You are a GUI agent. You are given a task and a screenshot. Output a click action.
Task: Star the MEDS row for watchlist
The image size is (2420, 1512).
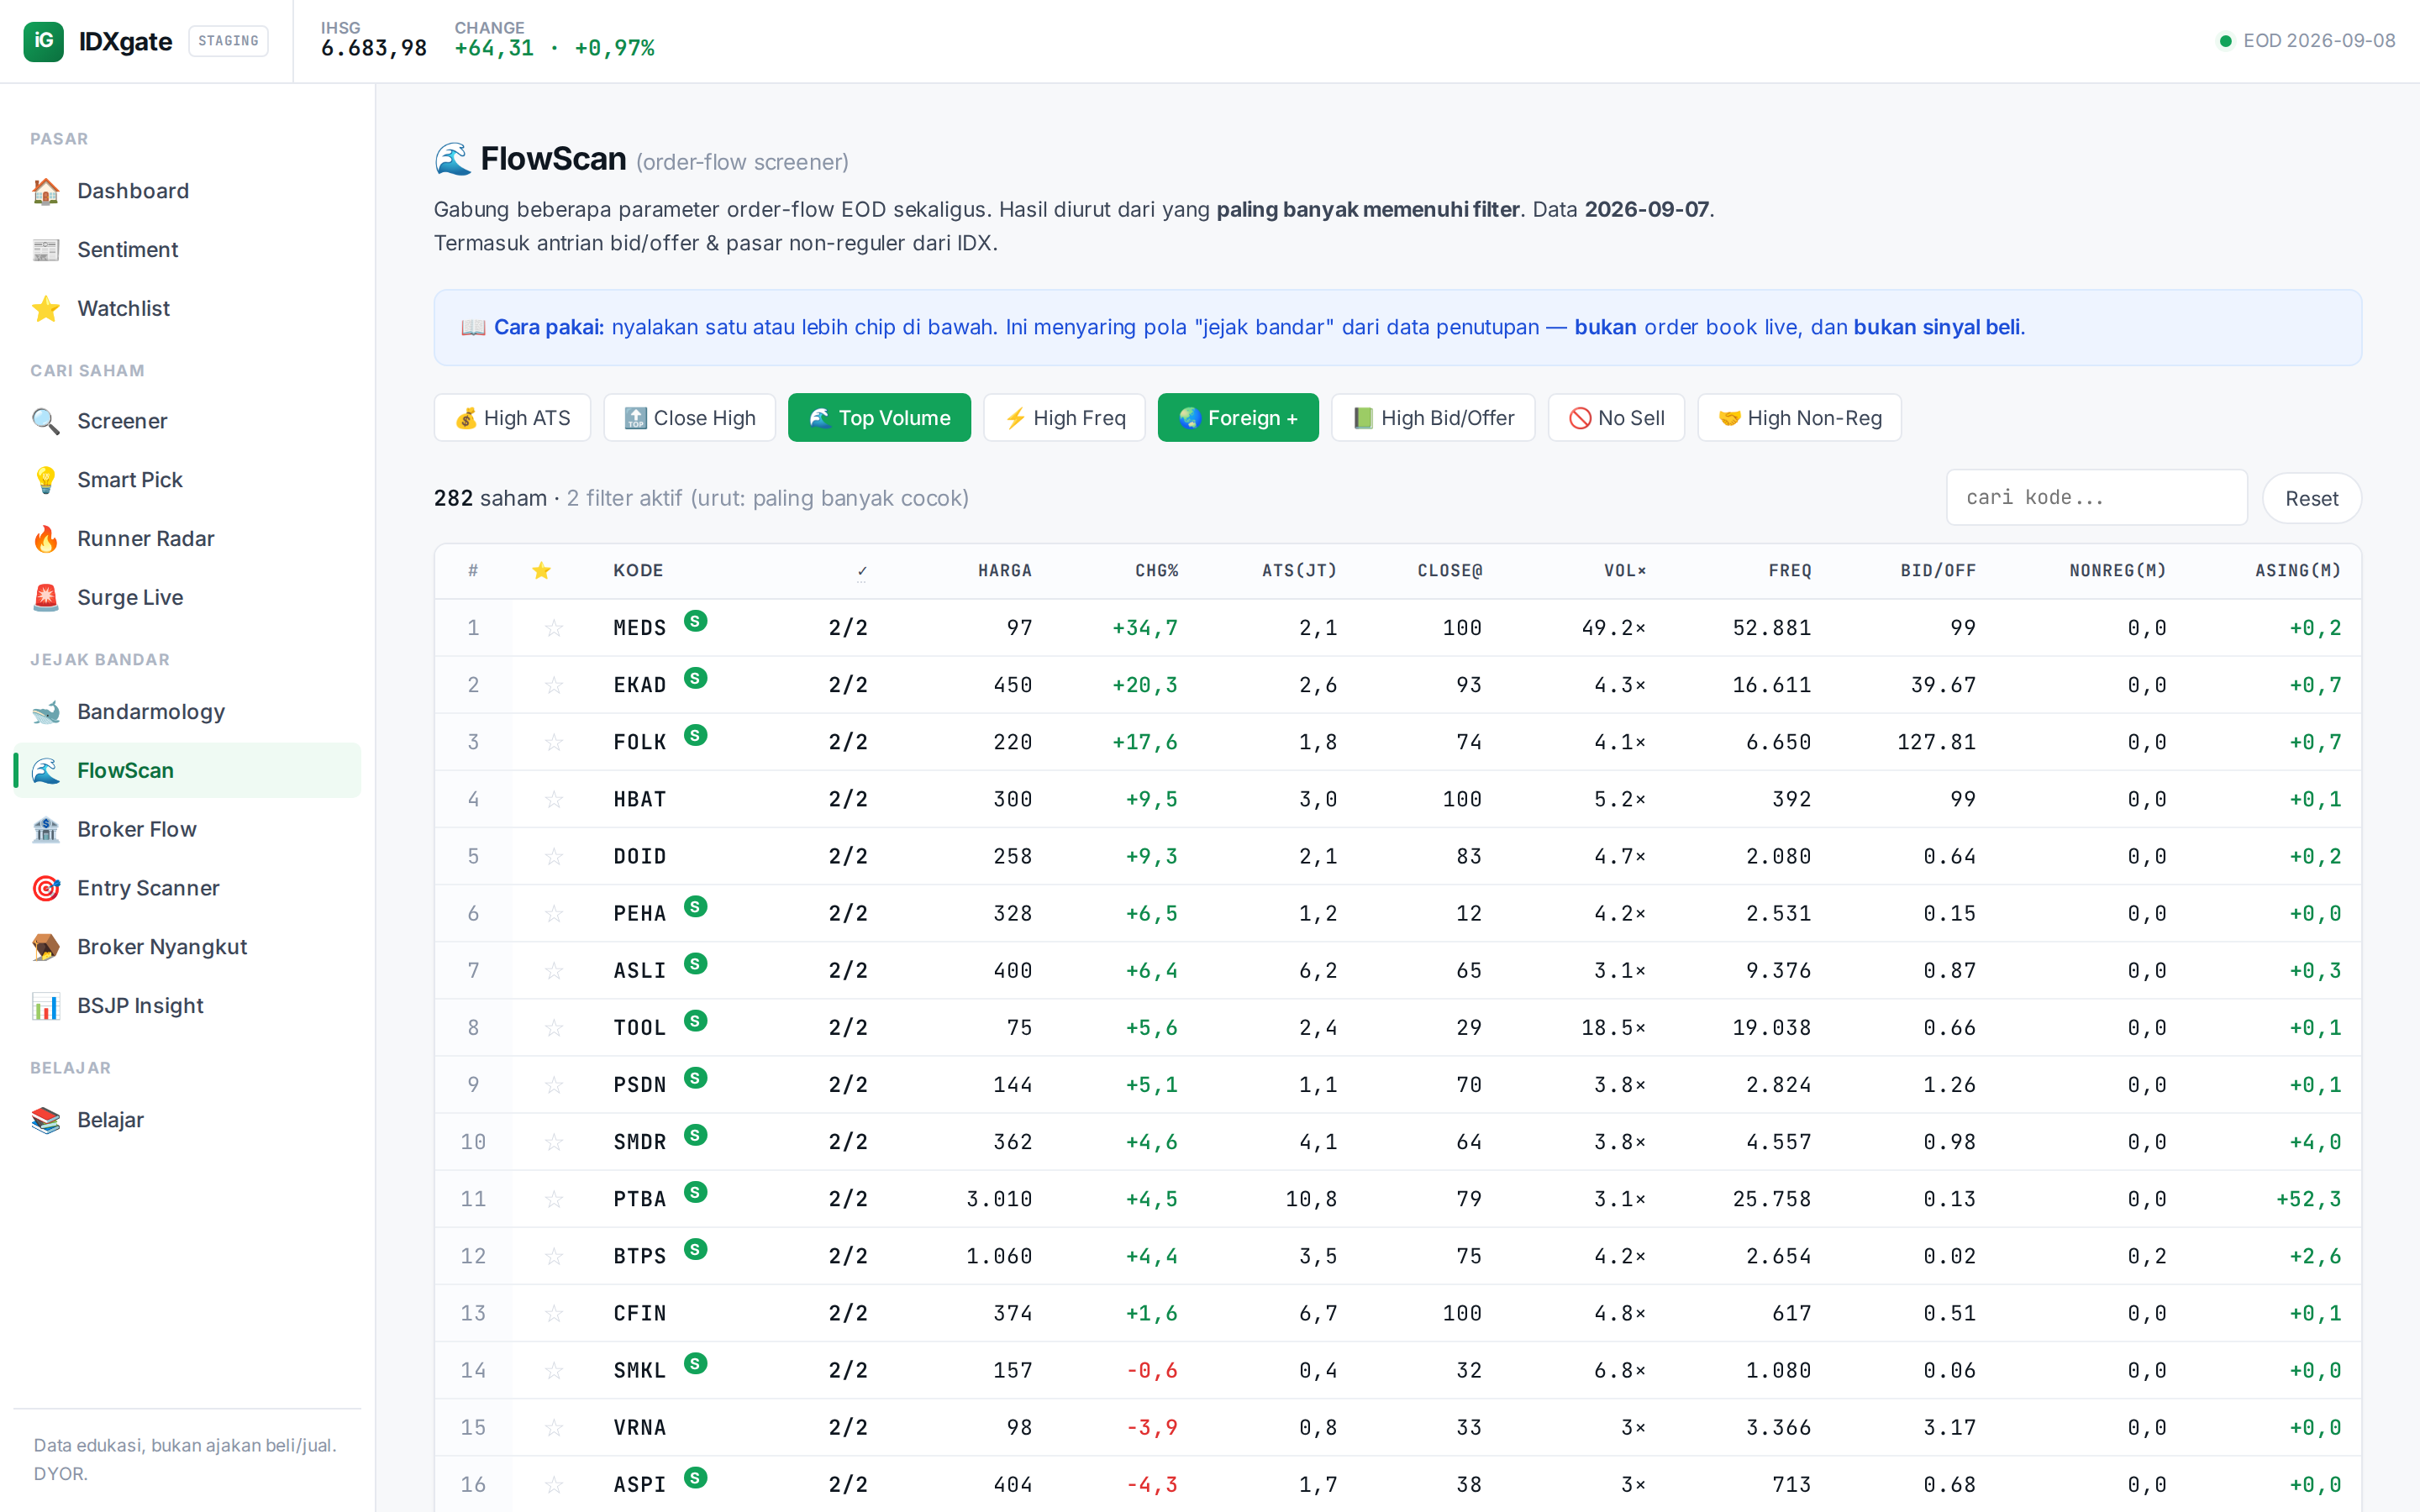(553, 628)
